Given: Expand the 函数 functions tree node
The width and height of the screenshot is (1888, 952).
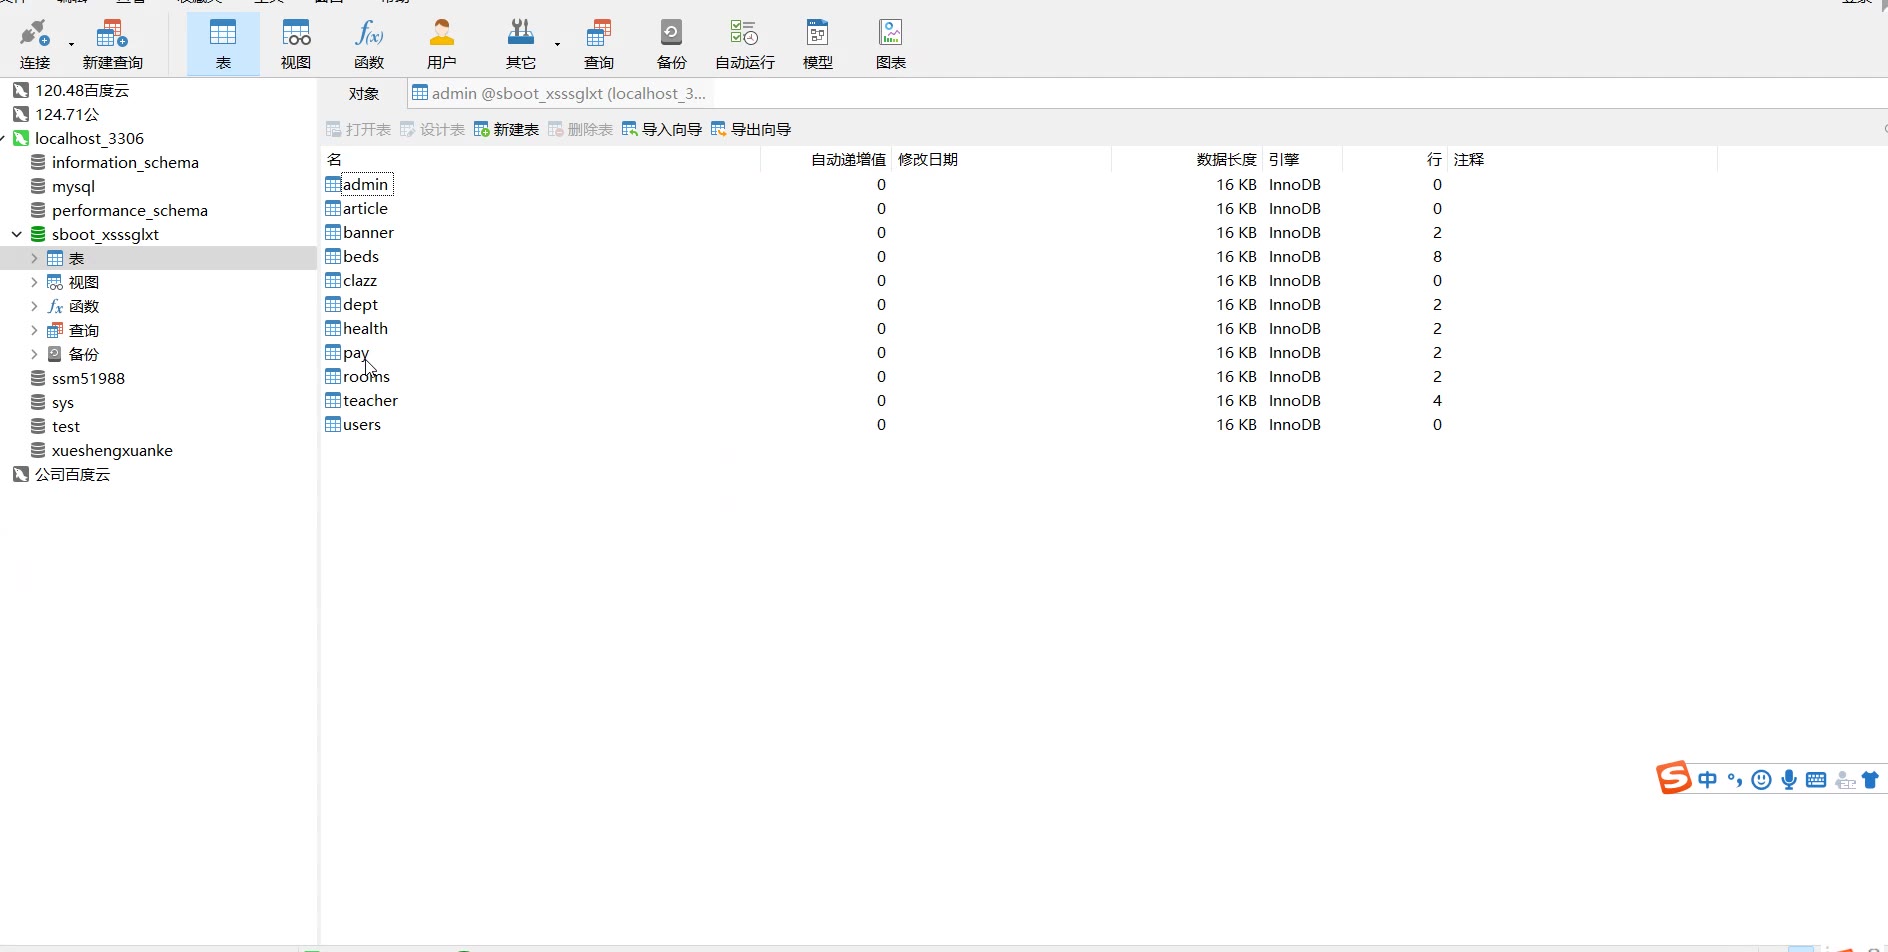Looking at the screenshot, I should pos(34,306).
